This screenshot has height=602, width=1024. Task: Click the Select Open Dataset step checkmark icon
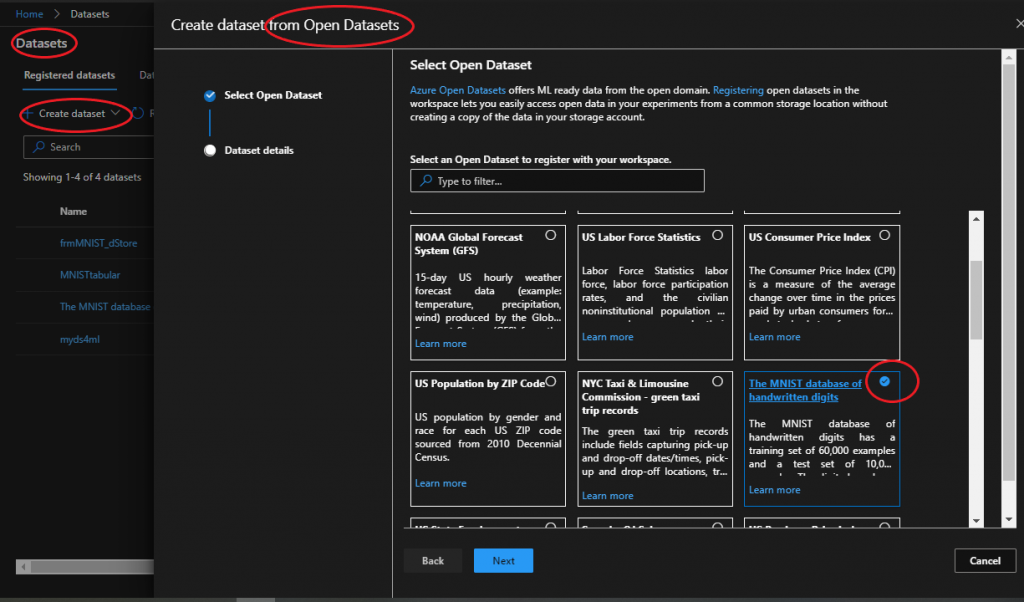pos(210,96)
